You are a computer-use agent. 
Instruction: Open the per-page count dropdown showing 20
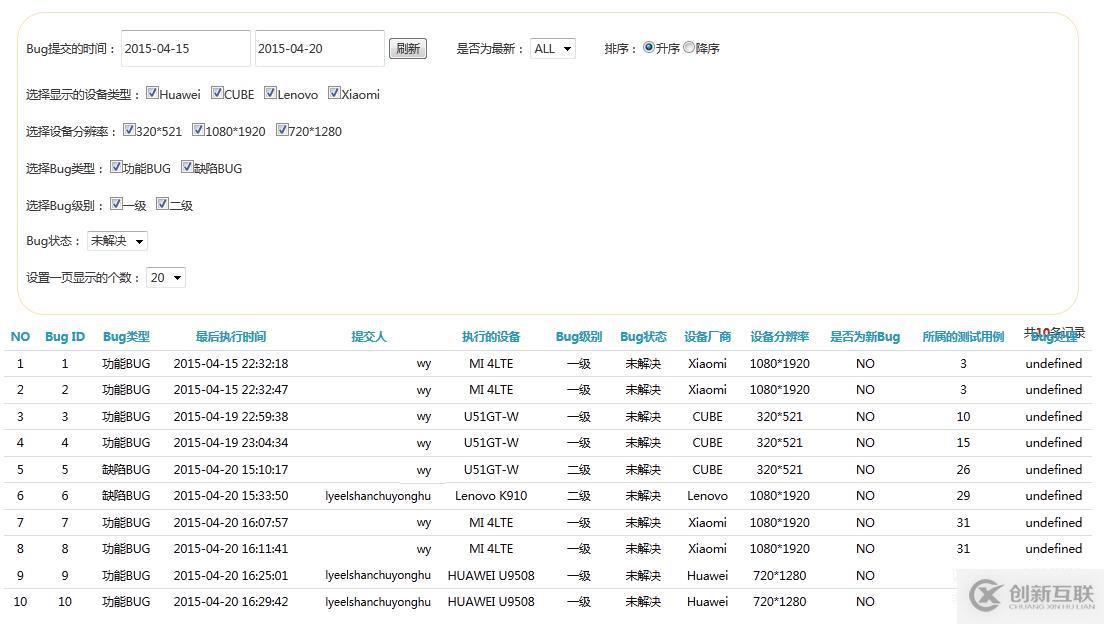click(165, 277)
